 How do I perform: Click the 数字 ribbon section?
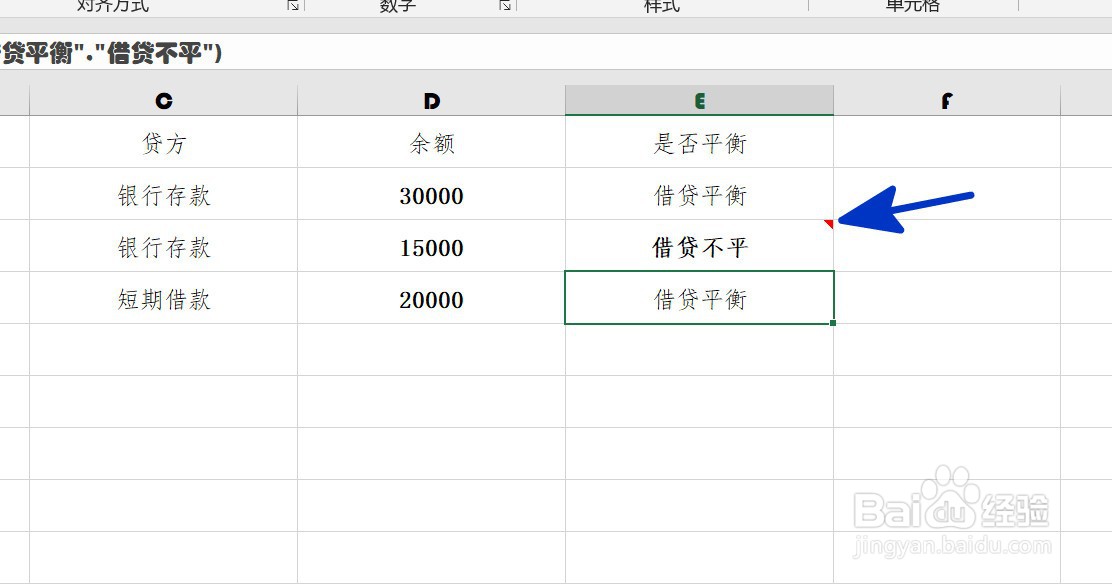coord(396,6)
